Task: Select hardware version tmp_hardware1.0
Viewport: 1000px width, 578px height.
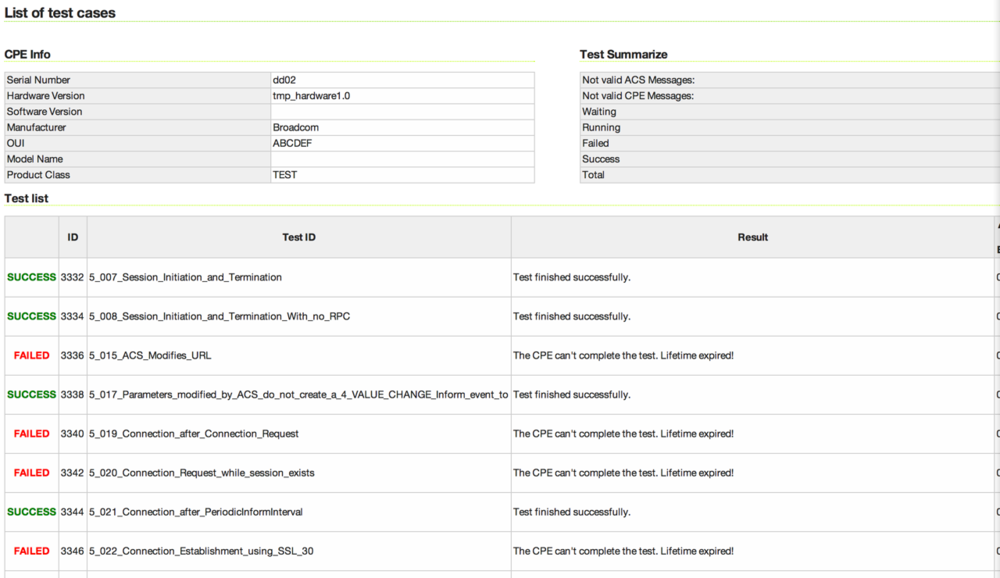Action: (311, 96)
